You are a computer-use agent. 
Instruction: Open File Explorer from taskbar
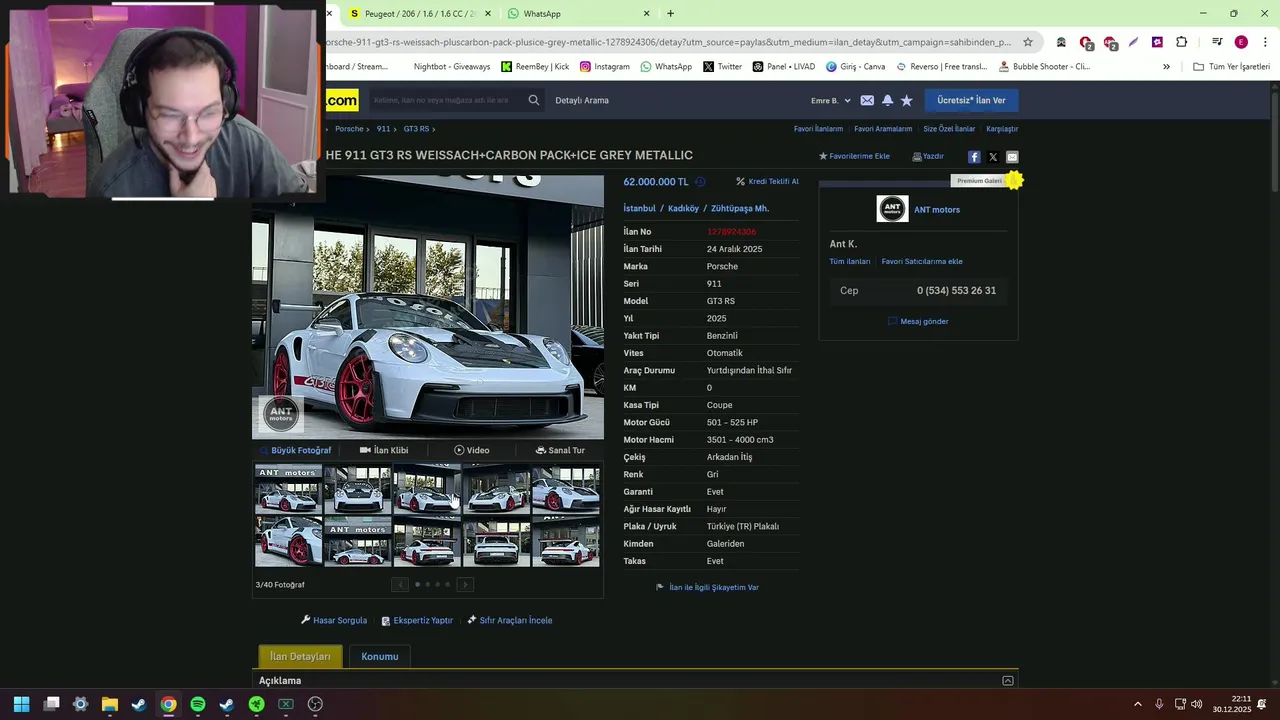pyautogui.click(x=110, y=704)
